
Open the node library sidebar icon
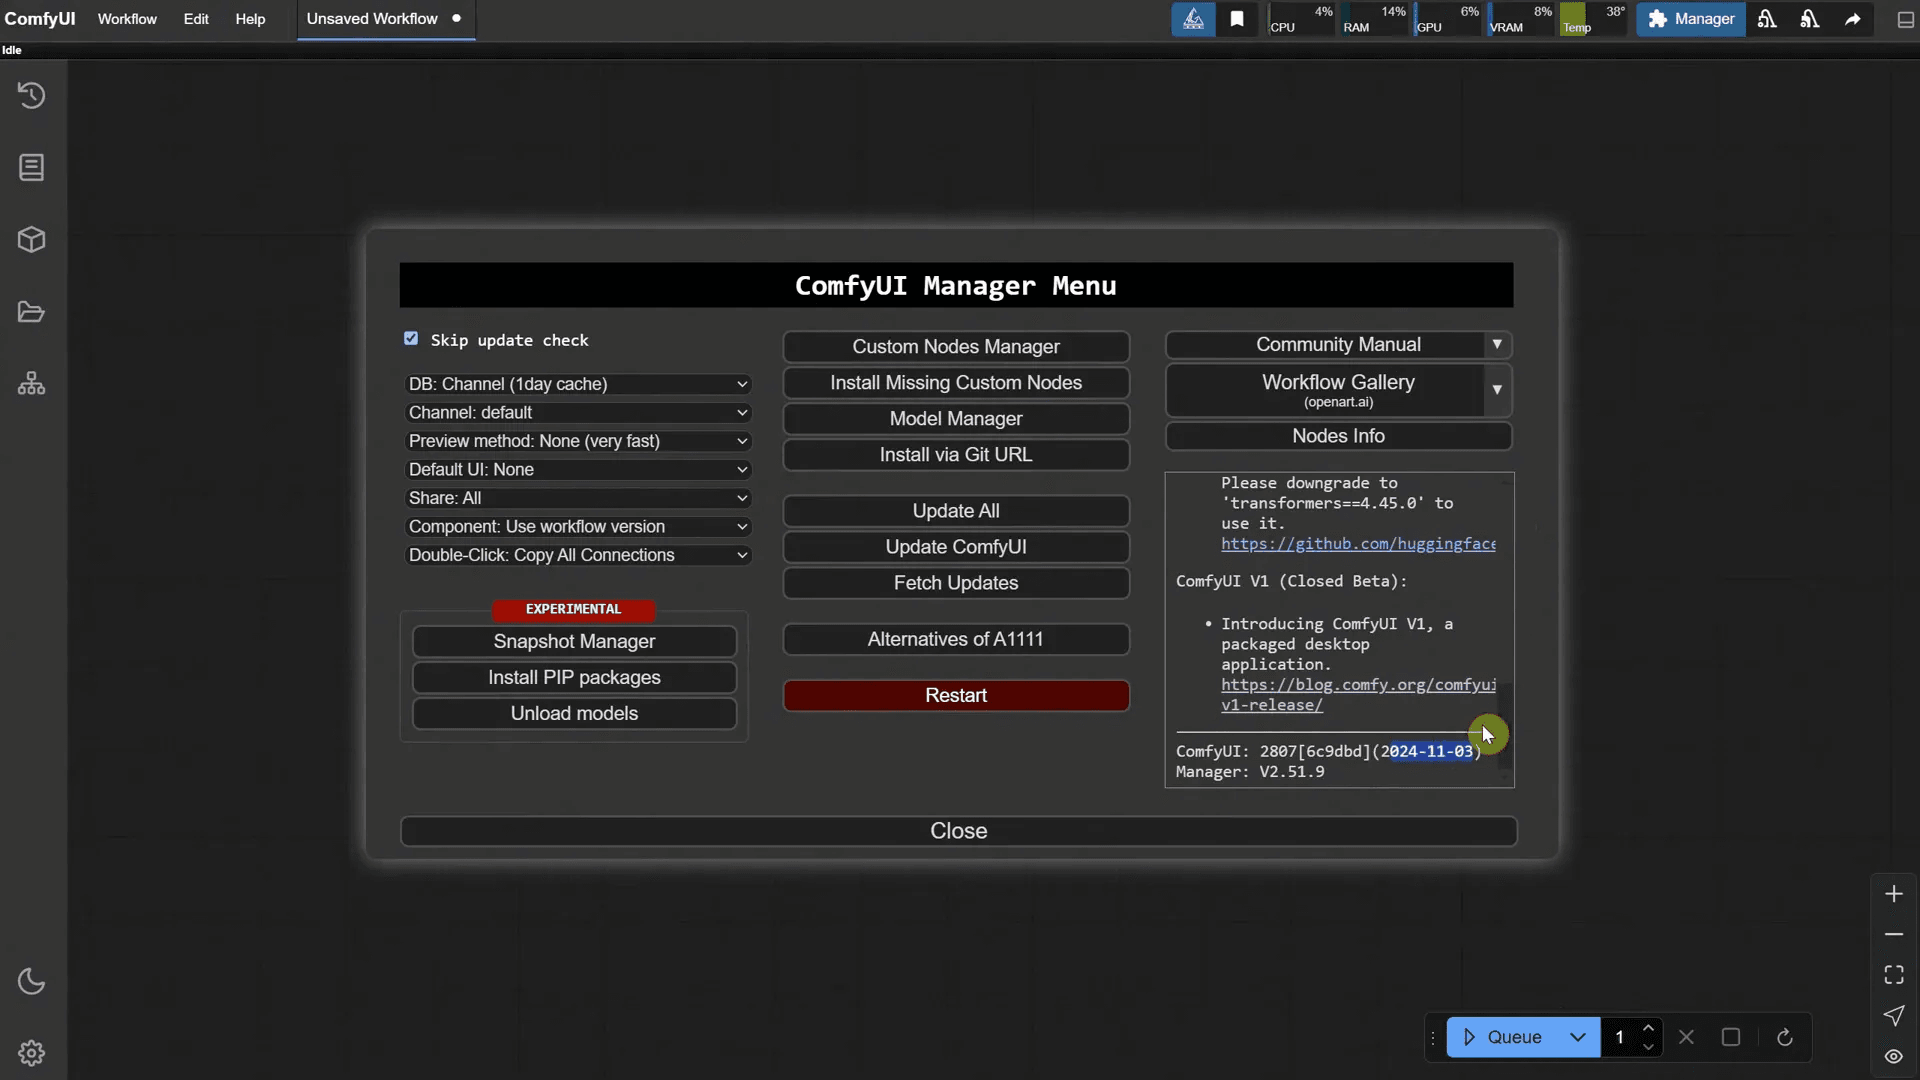tap(32, 167)
